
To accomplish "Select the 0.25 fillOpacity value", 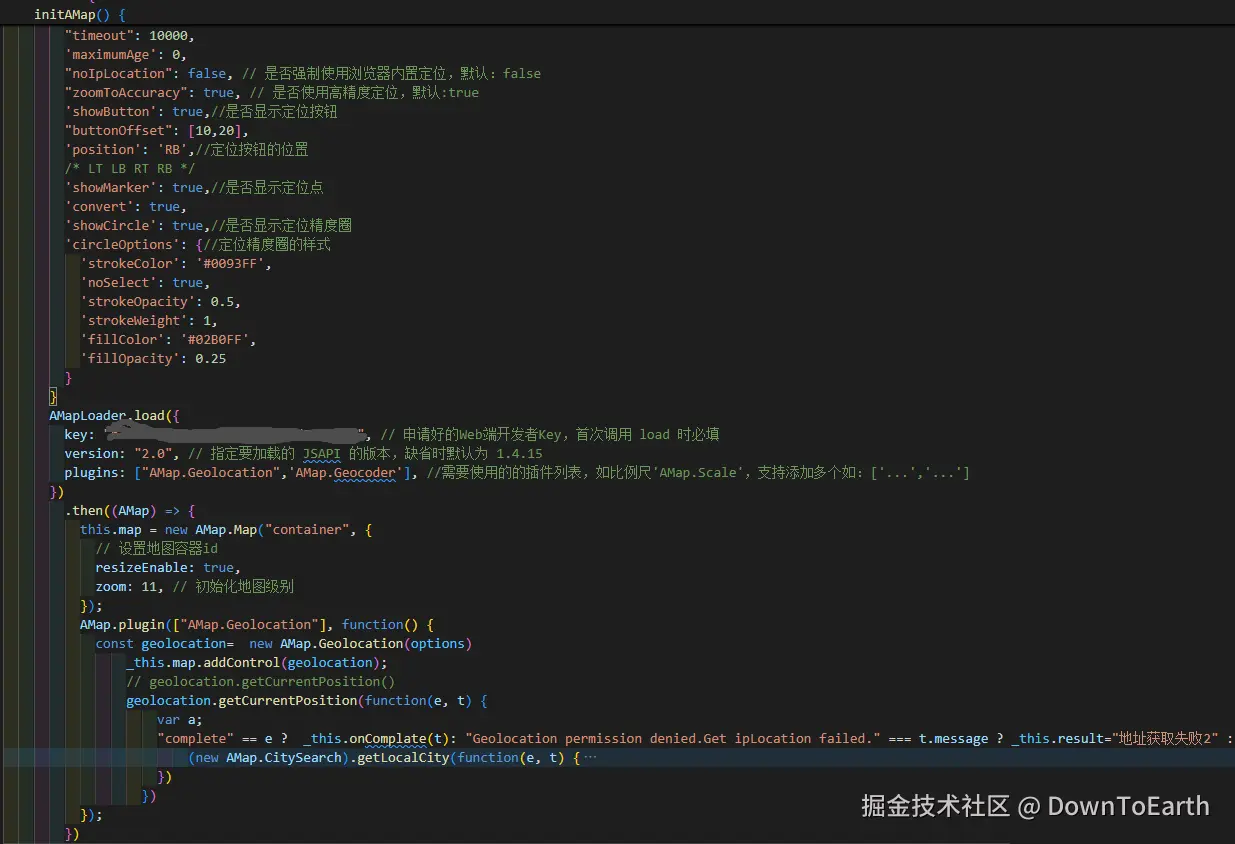I will tap(211, 358).
